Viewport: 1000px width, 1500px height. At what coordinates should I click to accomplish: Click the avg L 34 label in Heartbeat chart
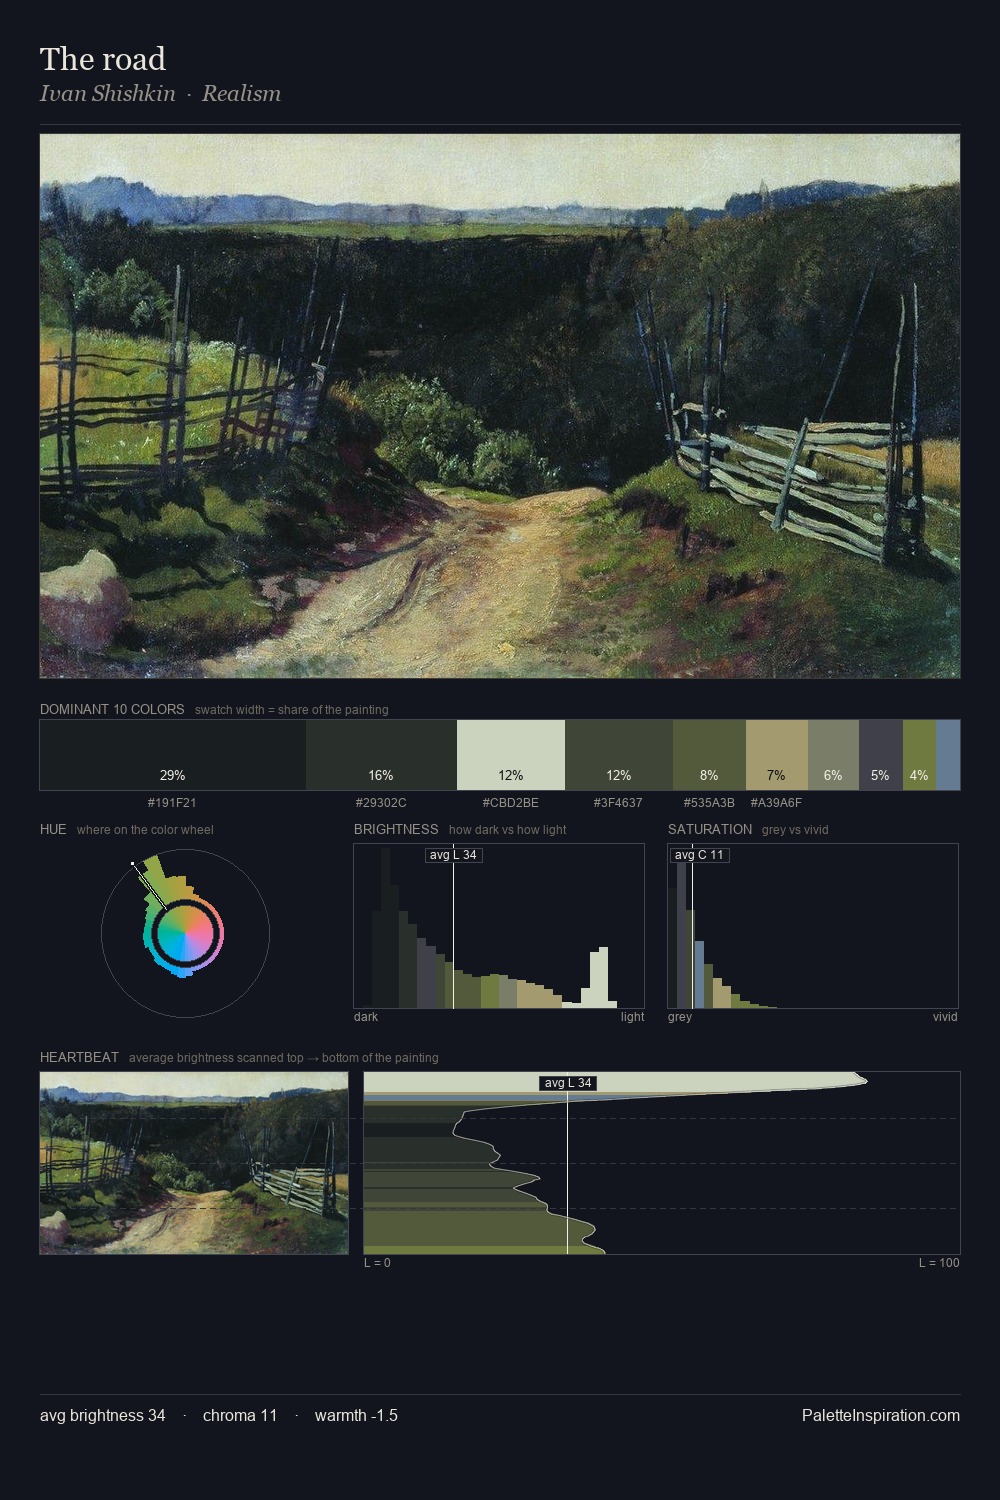(568, 1083)
